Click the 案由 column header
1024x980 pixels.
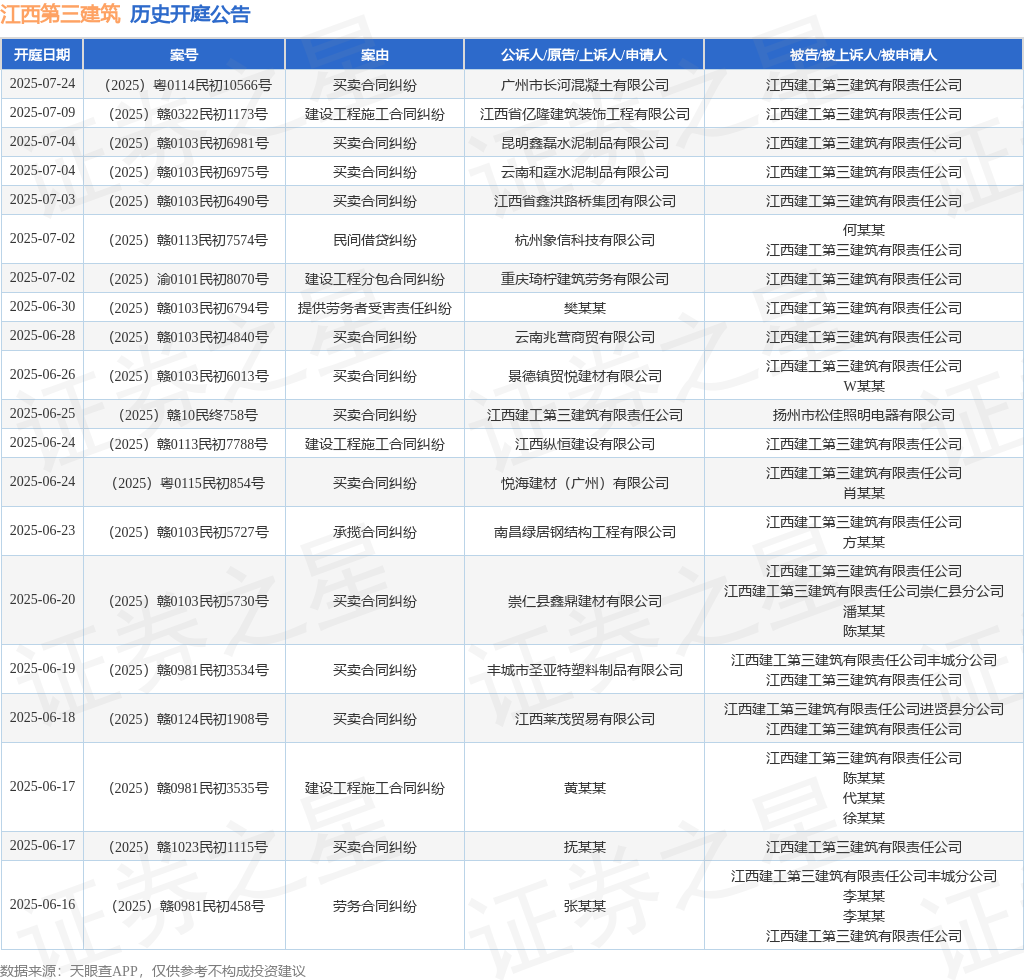[375, 55]
